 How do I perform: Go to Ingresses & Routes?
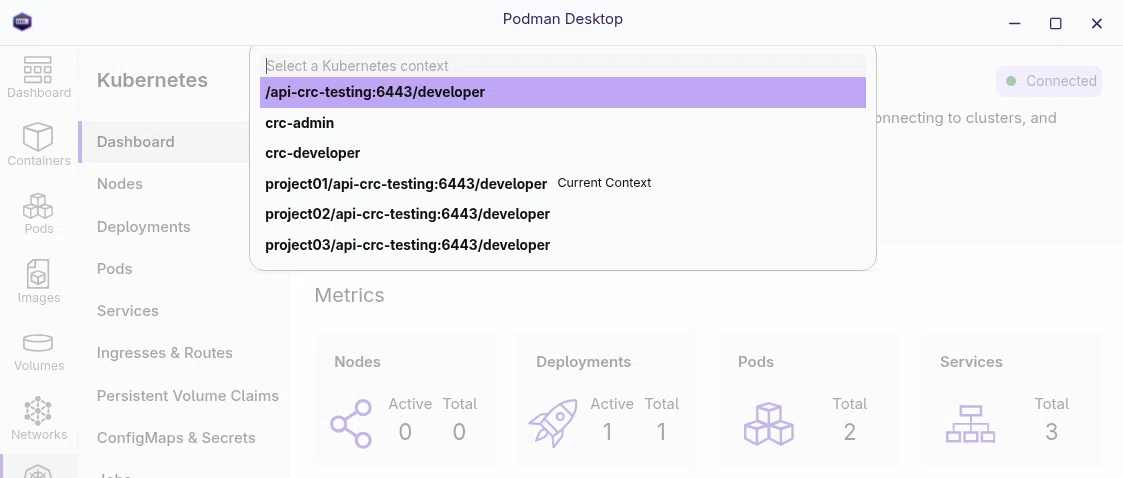coord(165,353)
